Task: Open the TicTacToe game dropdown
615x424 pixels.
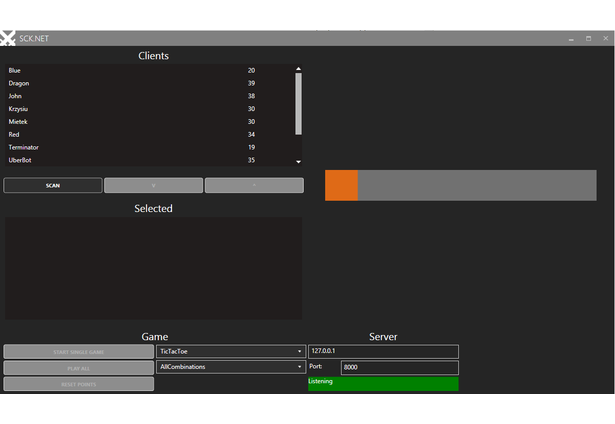Action: [231, 351]
